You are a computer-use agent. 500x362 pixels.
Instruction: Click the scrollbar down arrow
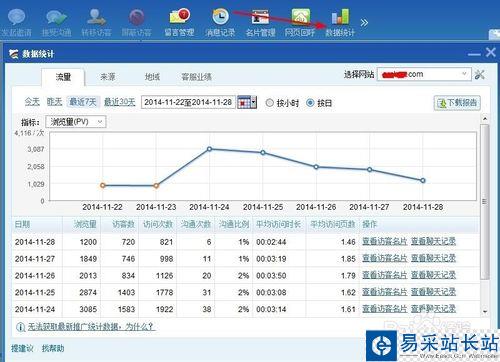point(485,312)
